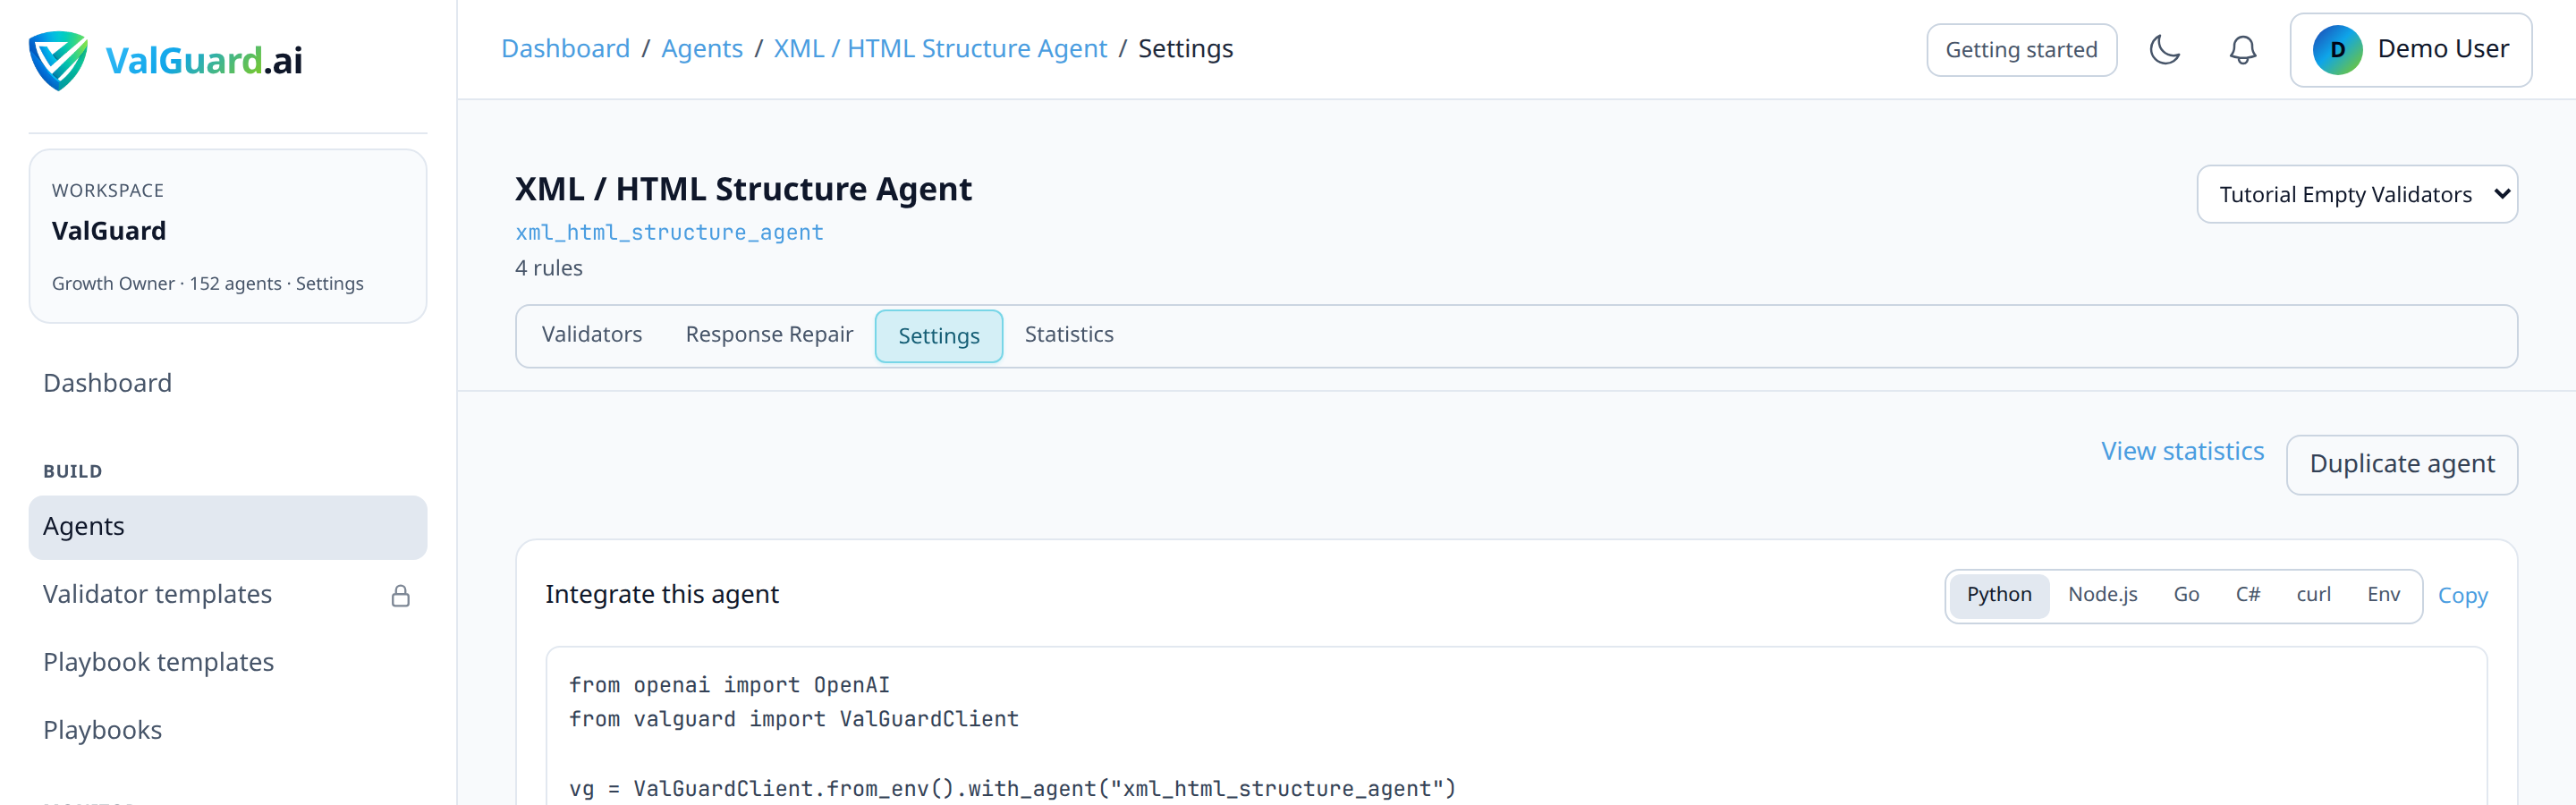The width and height of the screenshot is (2576, 805).
Task: Open Agents in the sidebar
Action: coord(228,527)
